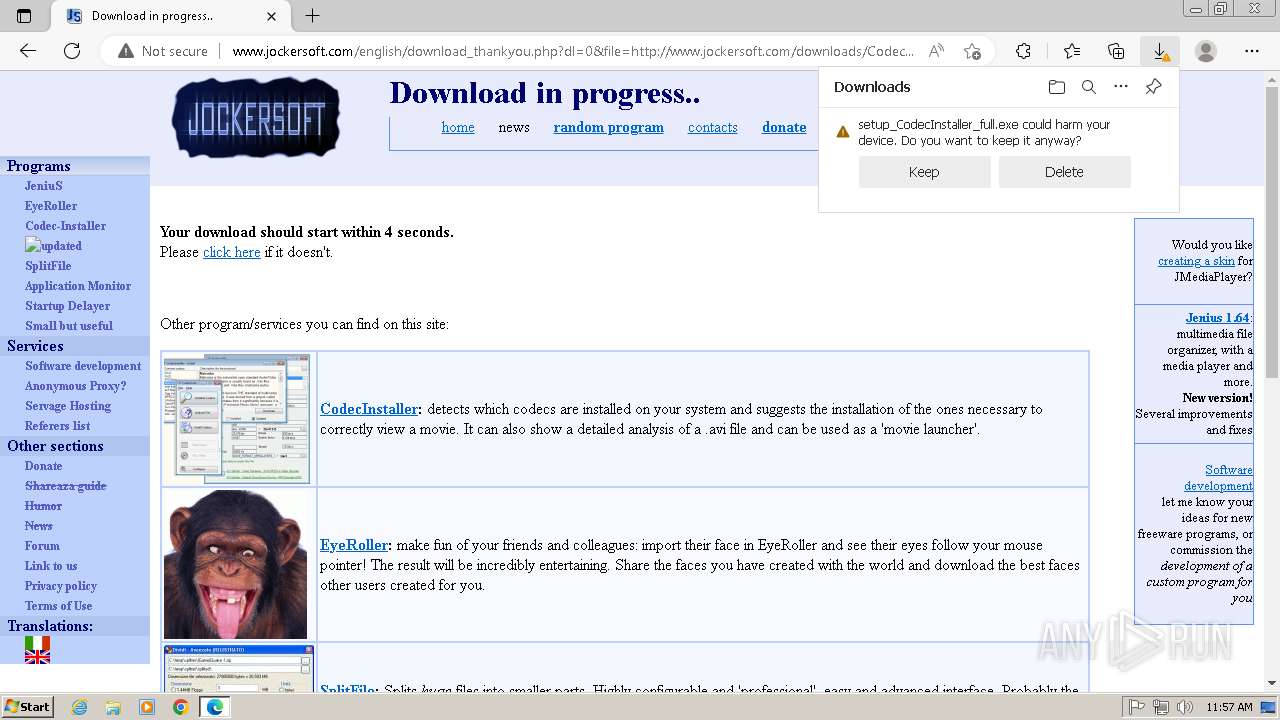Click the 'click here' download link
The width and height of the screenshot is (1280, 720).
click(x=232, y=252)
